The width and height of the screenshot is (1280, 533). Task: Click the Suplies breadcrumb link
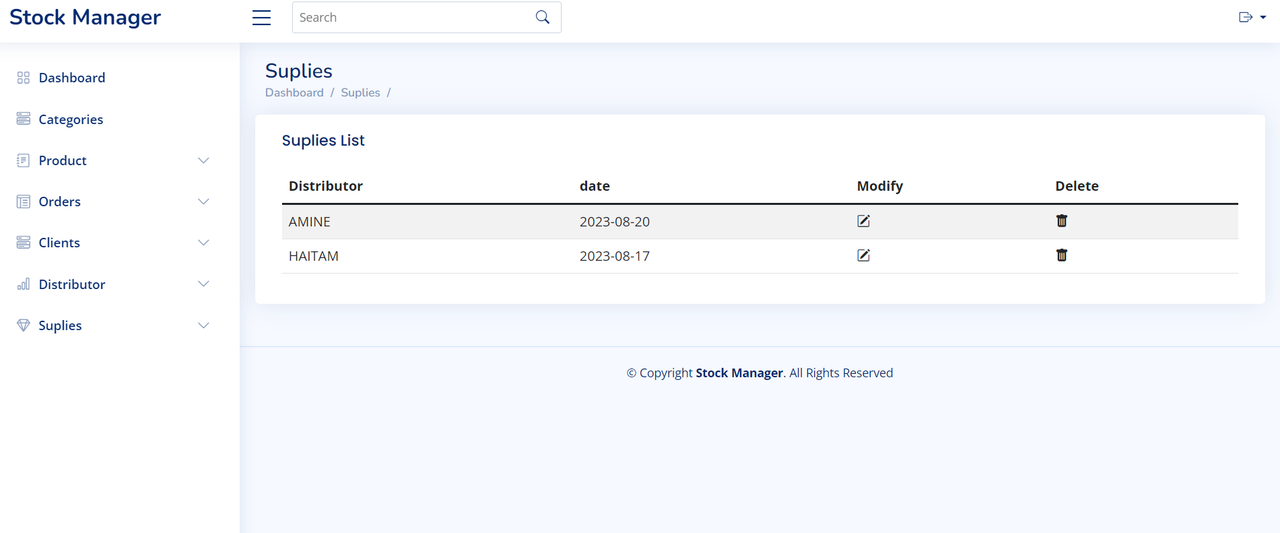(x=360, y=92)
